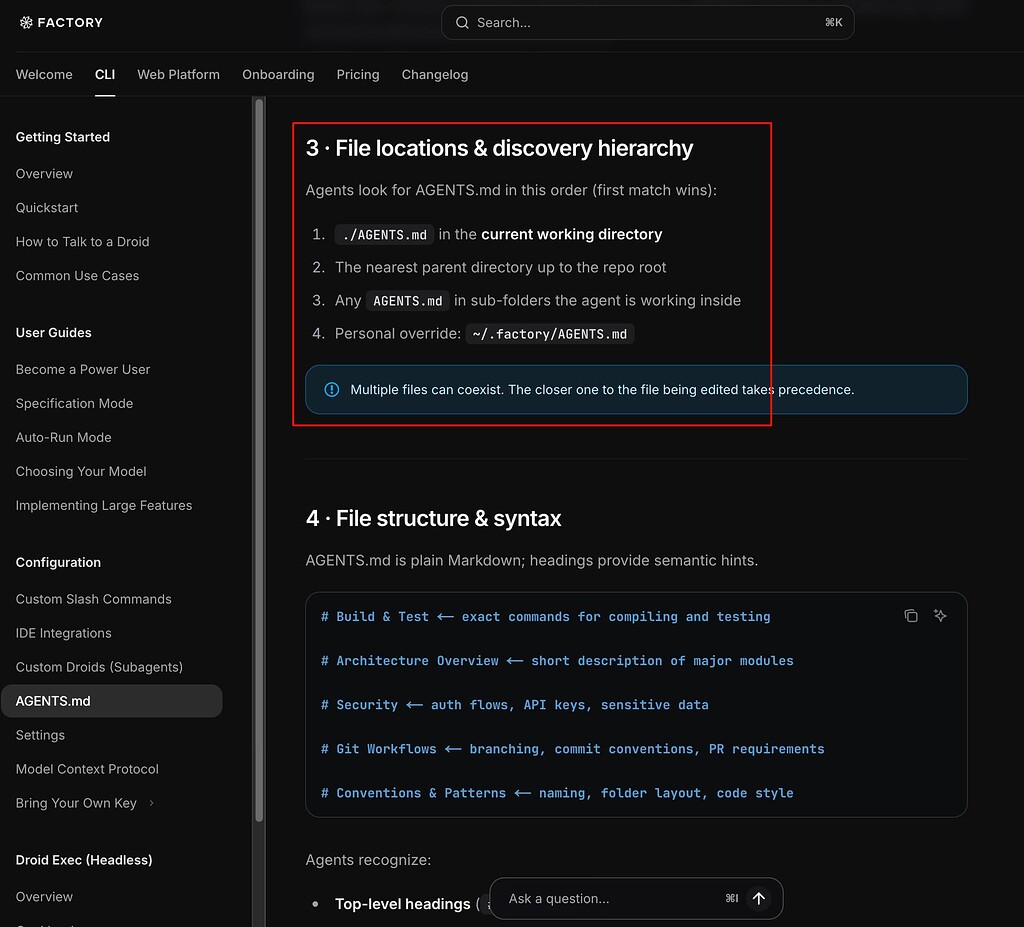Click the Factory logo icon

25,23
